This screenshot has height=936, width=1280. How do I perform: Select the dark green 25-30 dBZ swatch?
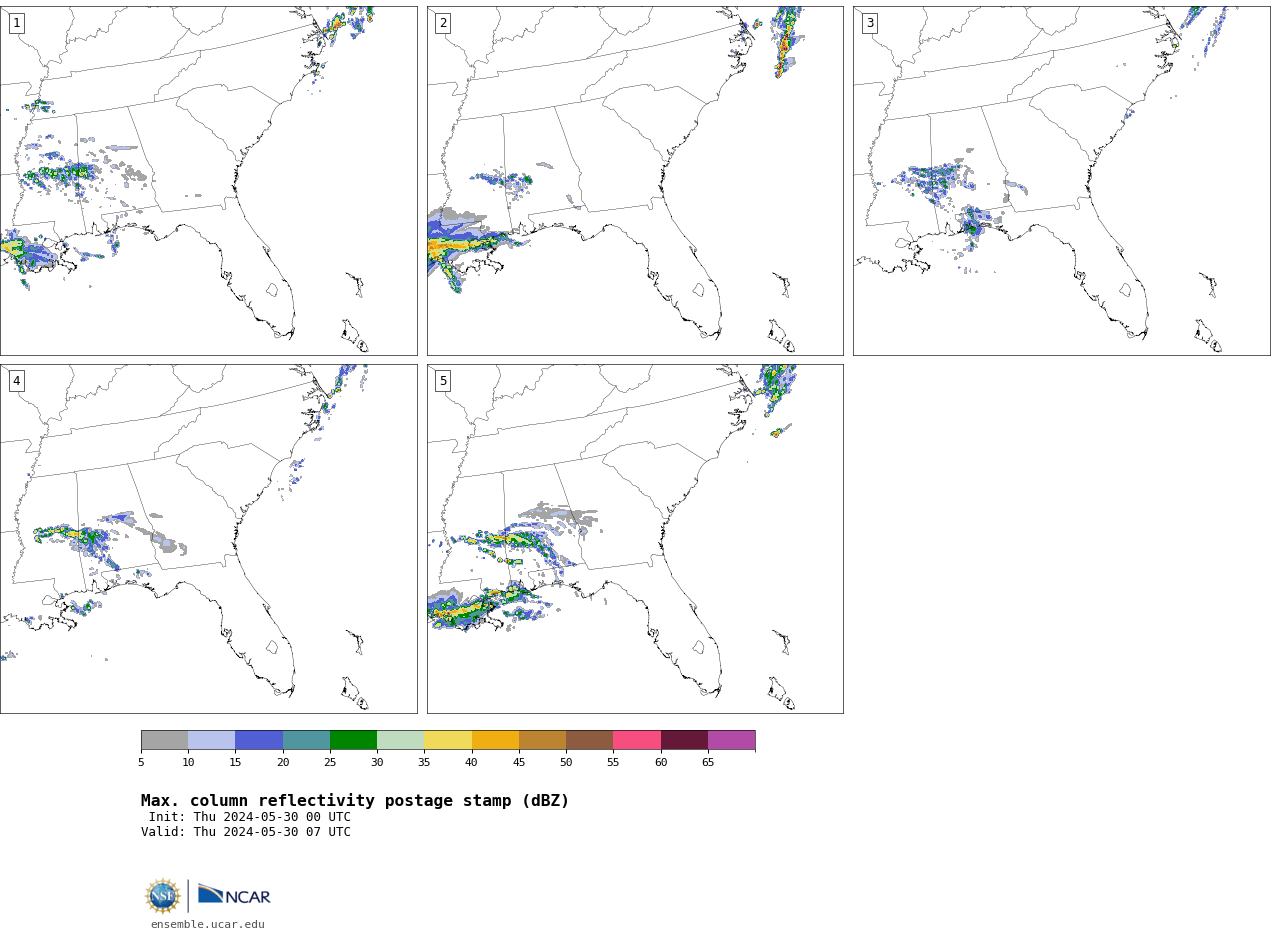point(353,740)
